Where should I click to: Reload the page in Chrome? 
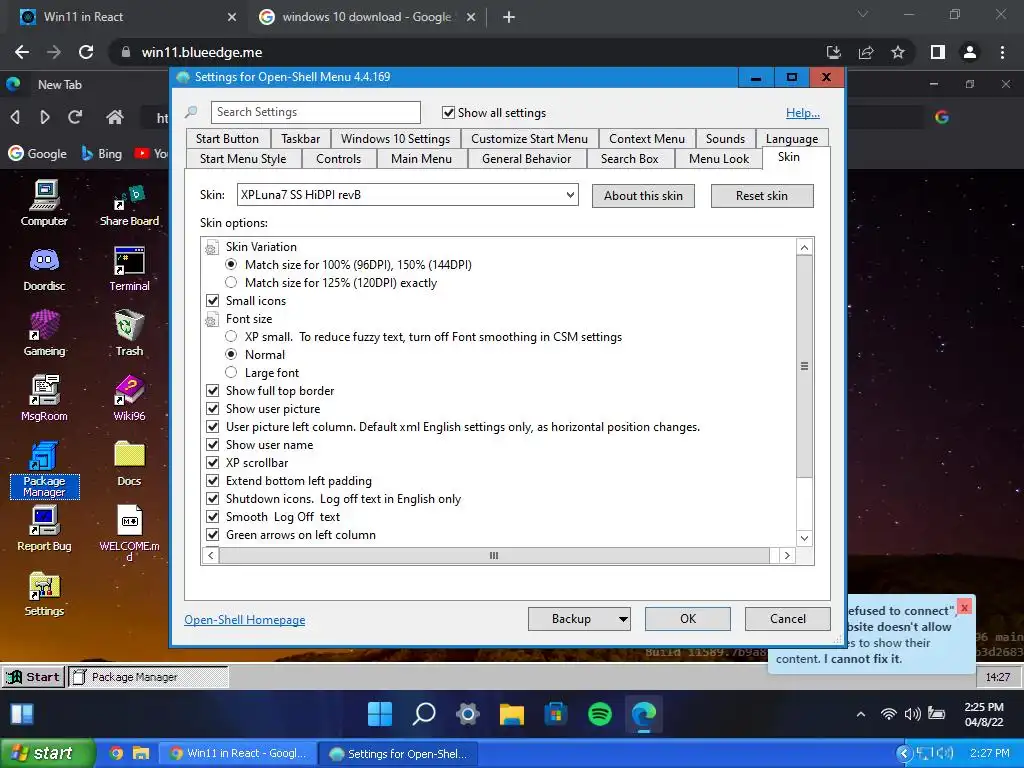86,52
